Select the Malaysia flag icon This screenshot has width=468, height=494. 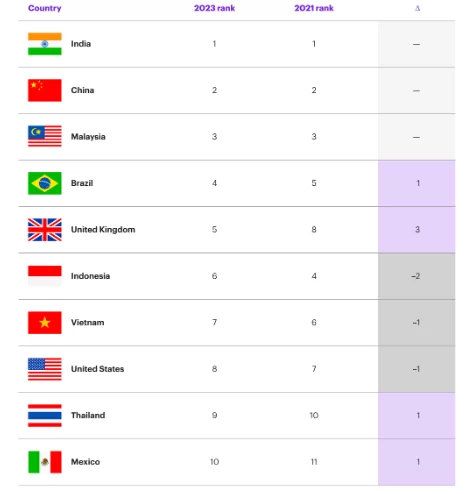45,136
